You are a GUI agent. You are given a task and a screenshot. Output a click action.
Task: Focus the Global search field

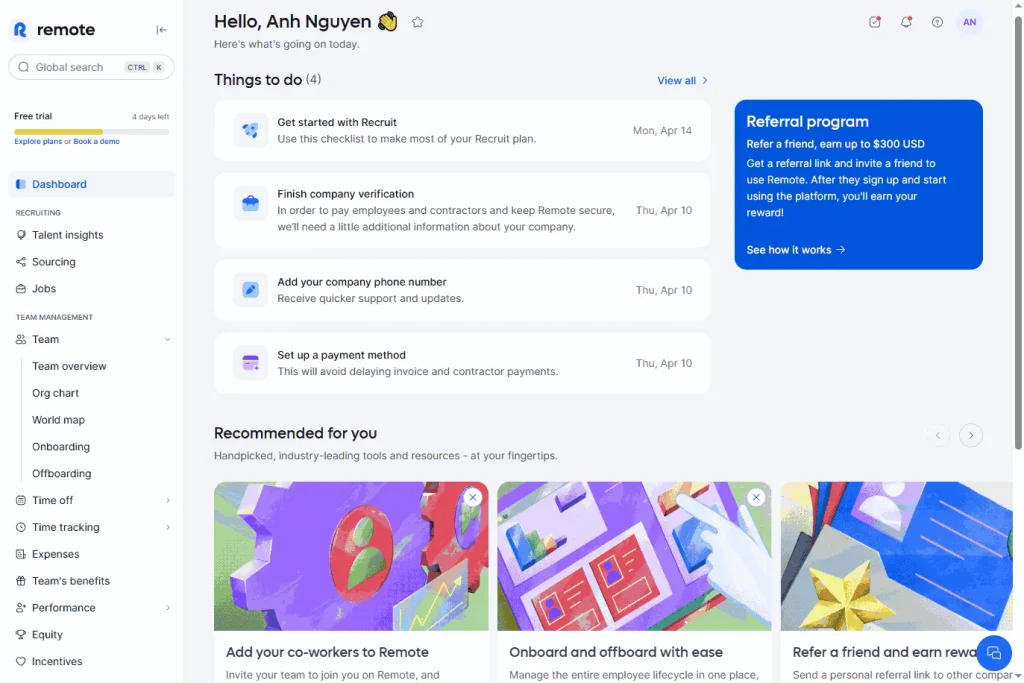coord(91,67)
